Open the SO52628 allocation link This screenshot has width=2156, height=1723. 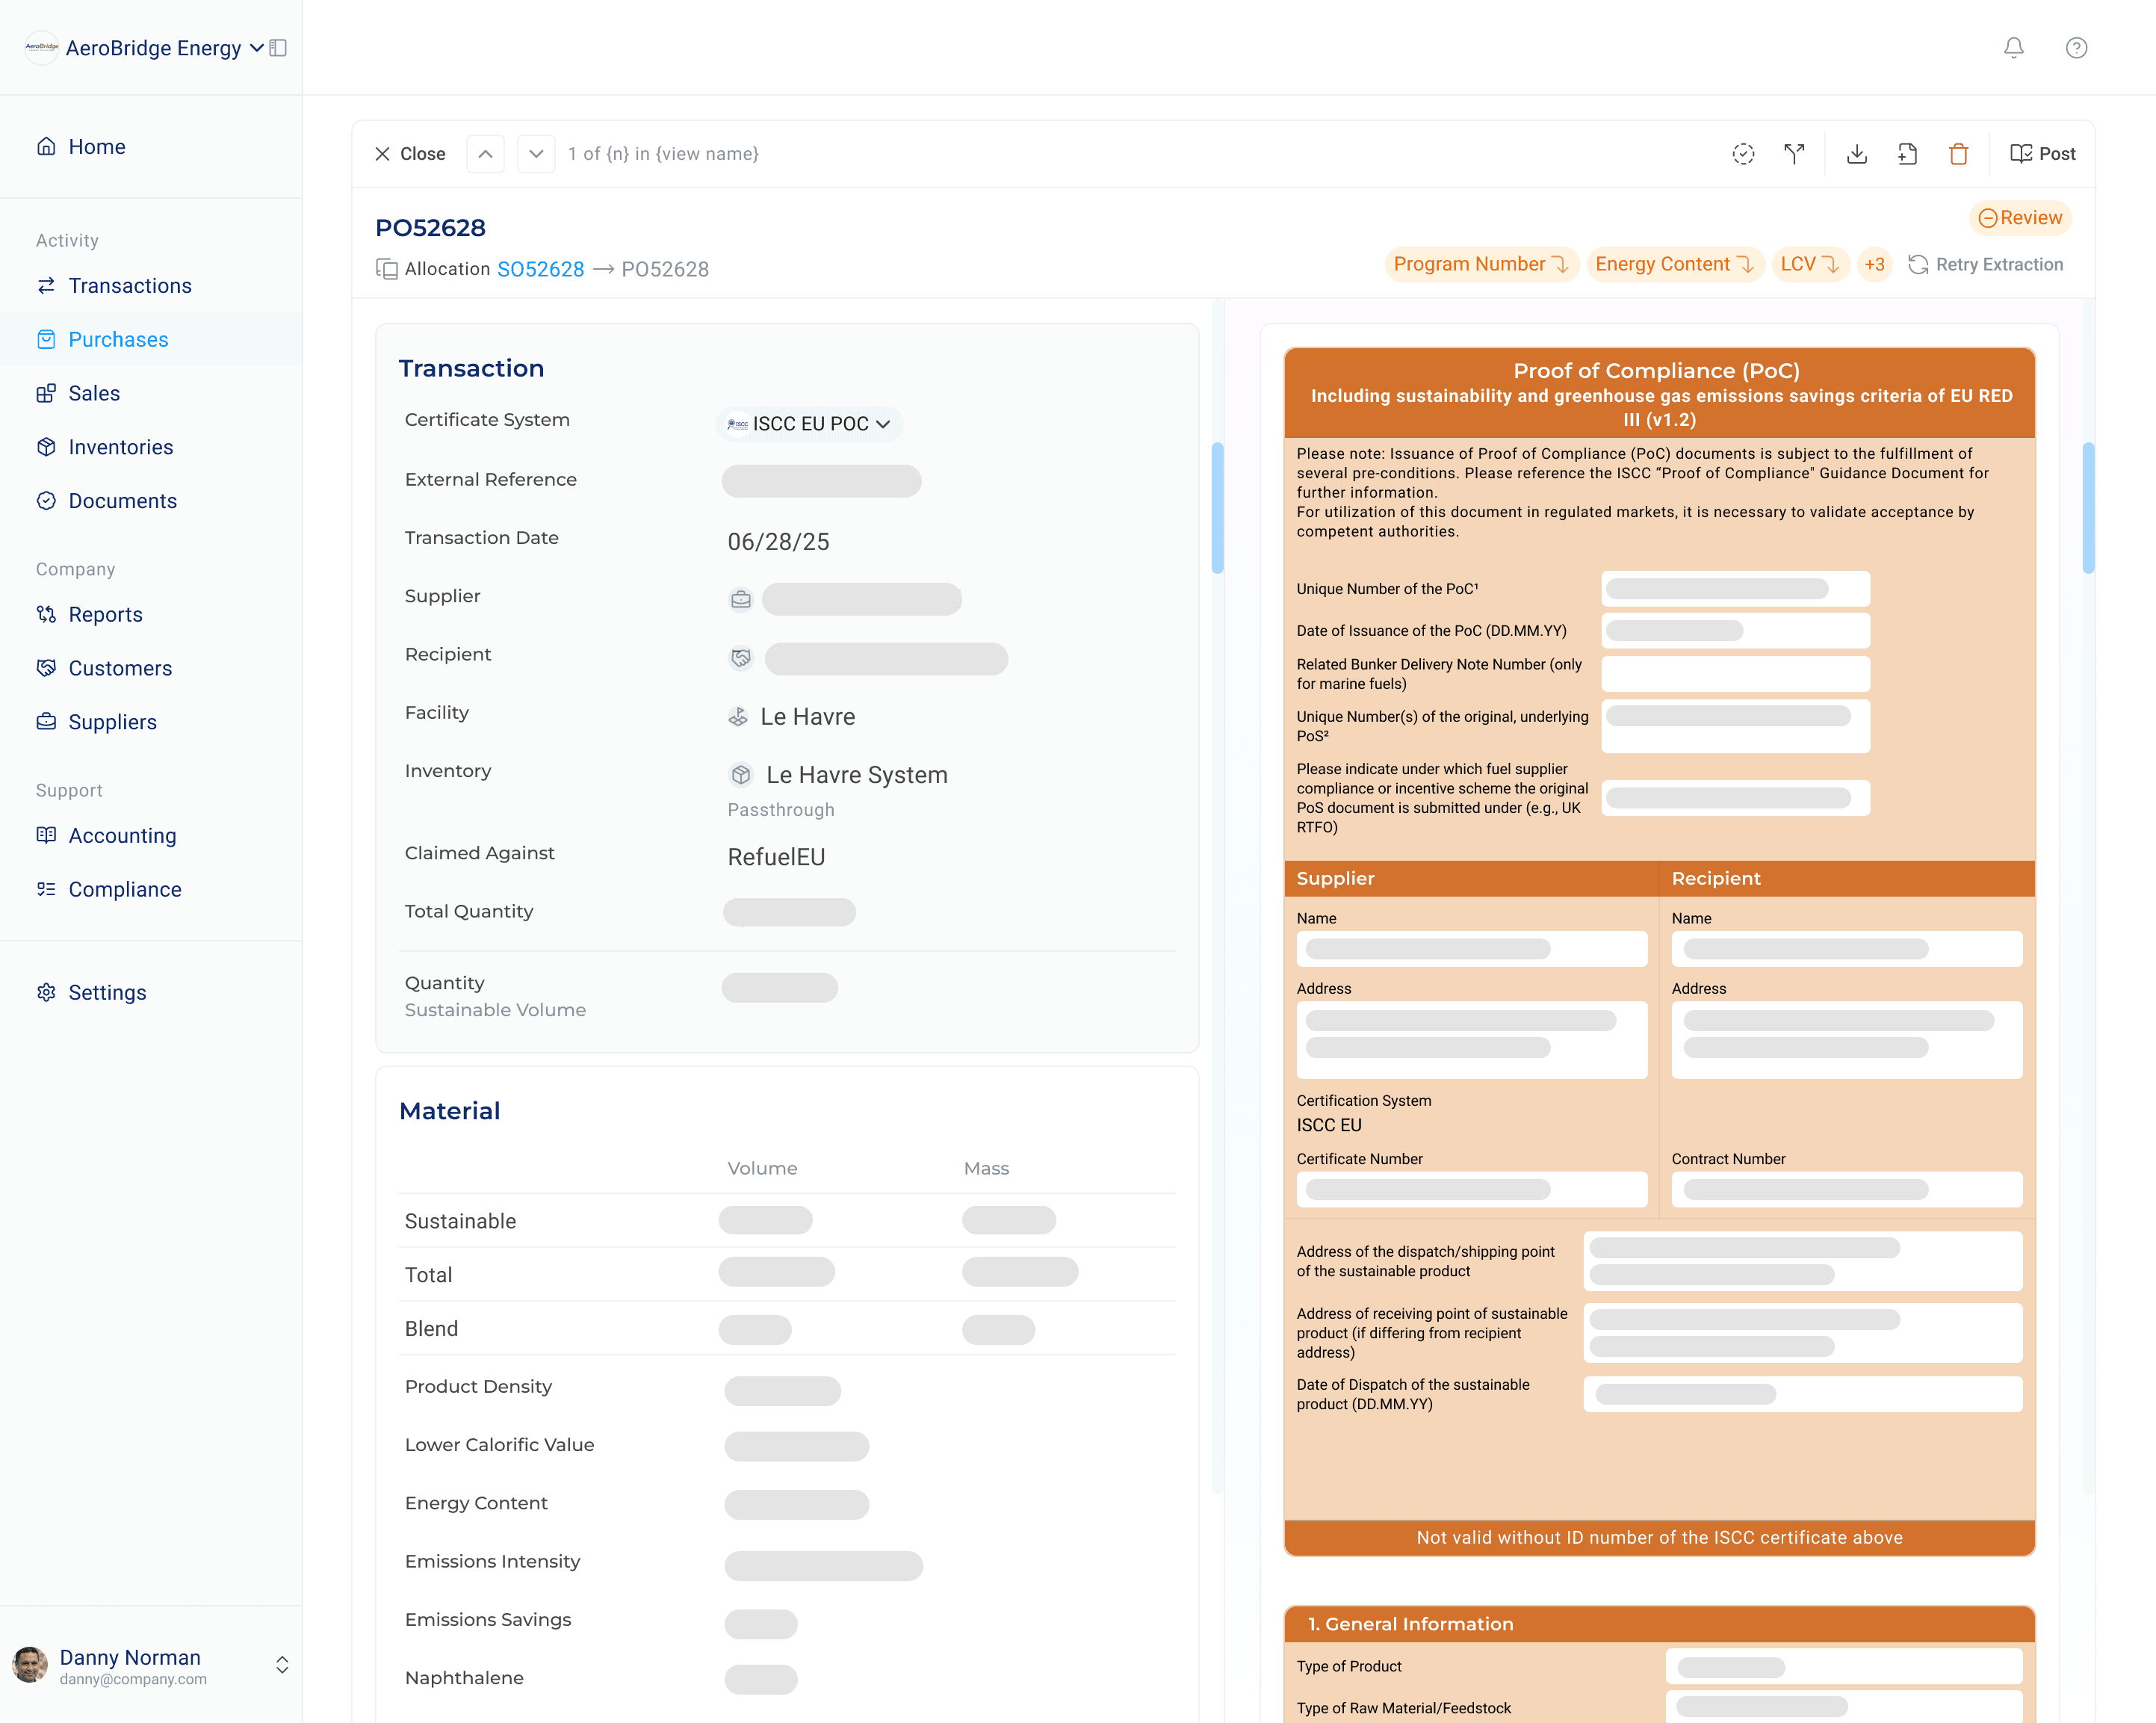(x=540, y=269)
